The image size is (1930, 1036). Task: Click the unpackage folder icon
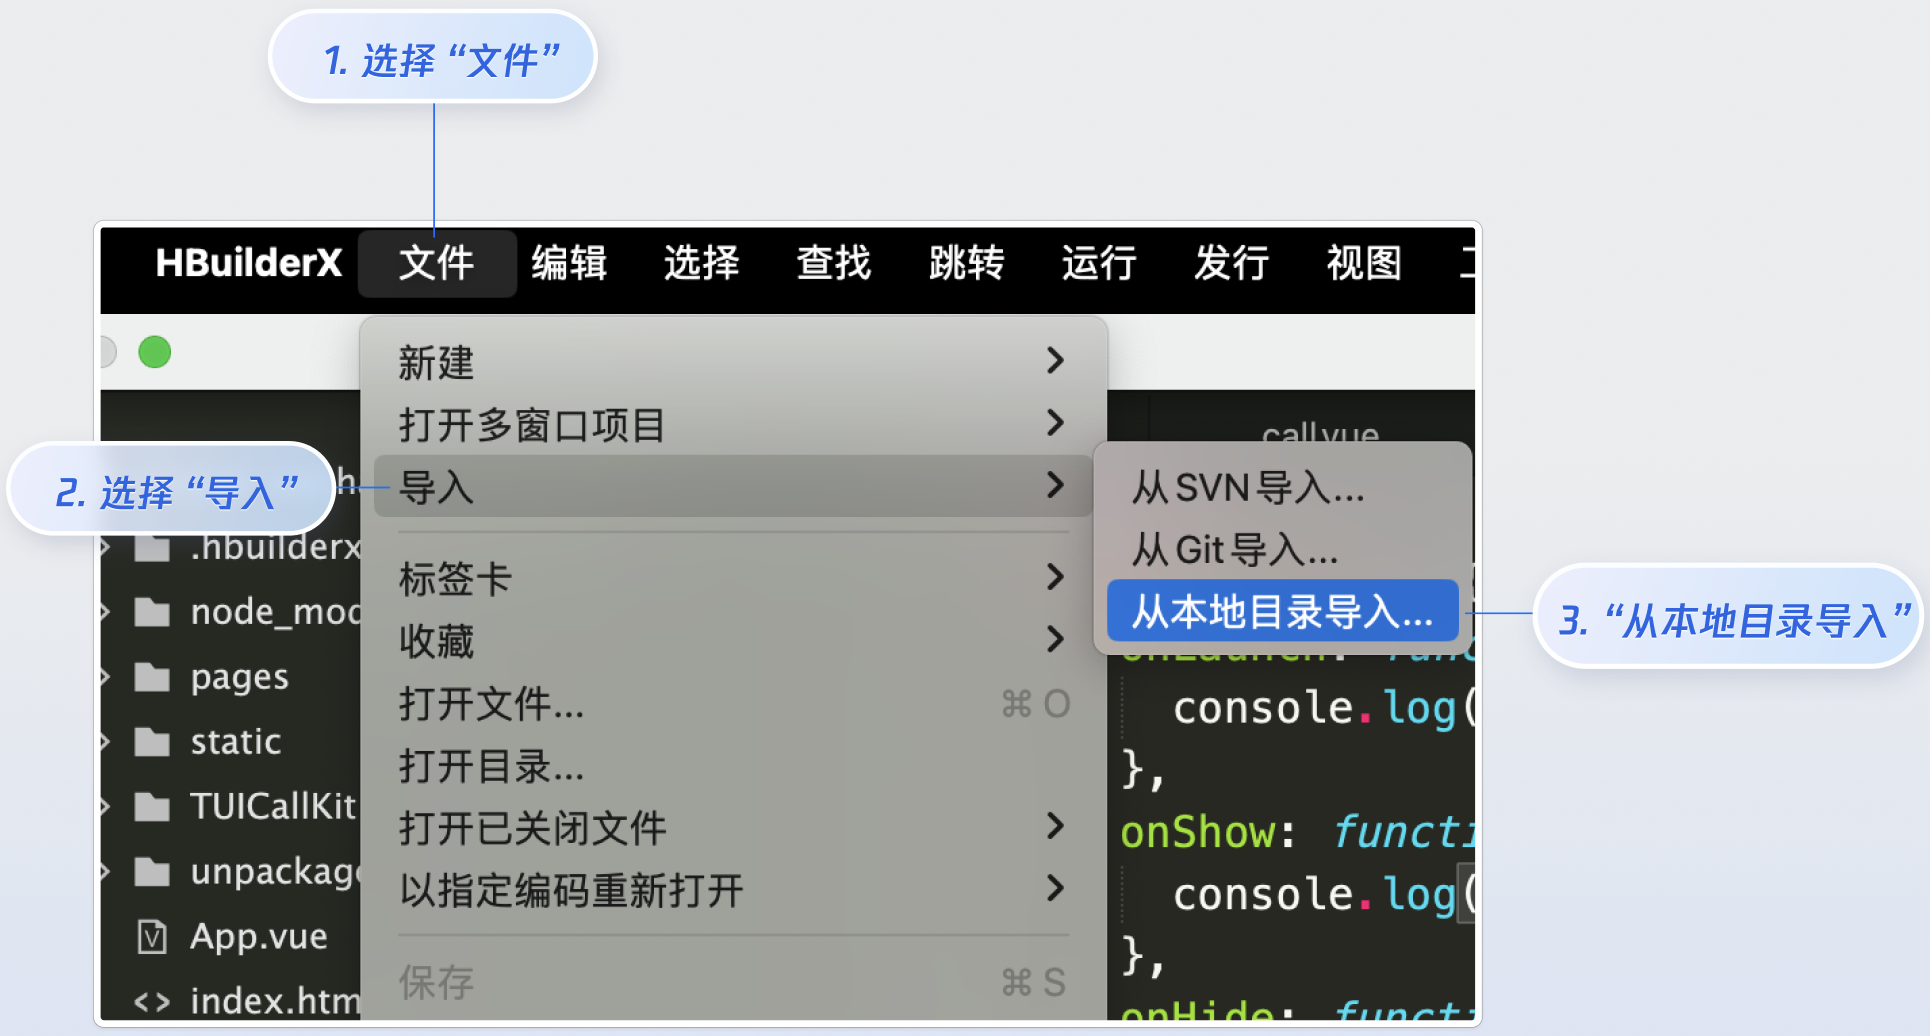(x=152, y=872)
